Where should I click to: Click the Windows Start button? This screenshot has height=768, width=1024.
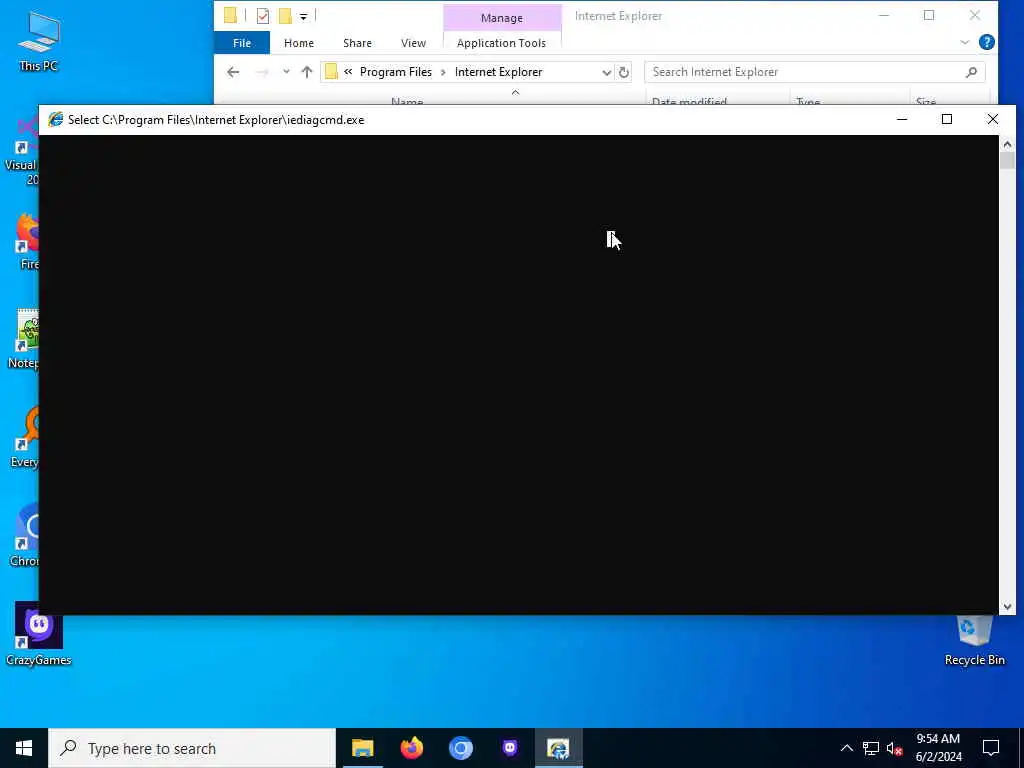click(24, 748)
